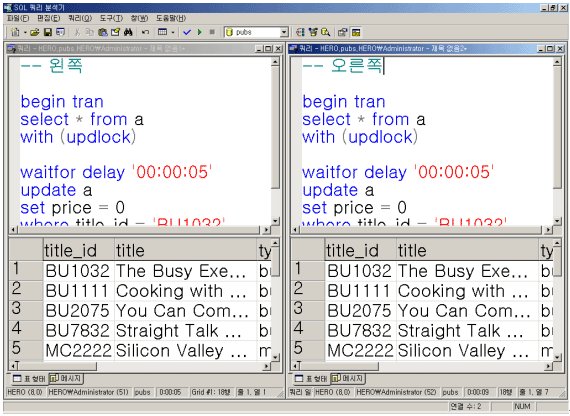This screenshot has height=416, width=570.
Task: Select the 메시지 tab in left query window
Action: pyautogui.click(x=66, y=379)
